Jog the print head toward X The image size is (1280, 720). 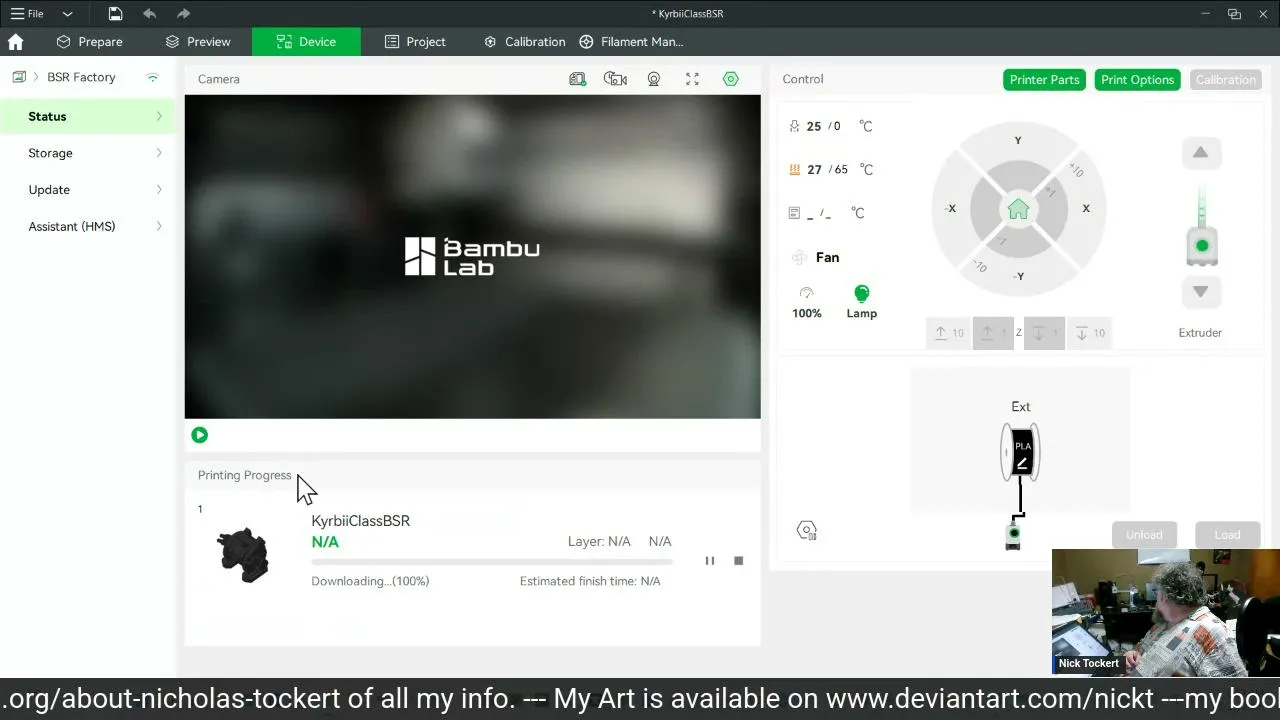[x=1086, y=209]
